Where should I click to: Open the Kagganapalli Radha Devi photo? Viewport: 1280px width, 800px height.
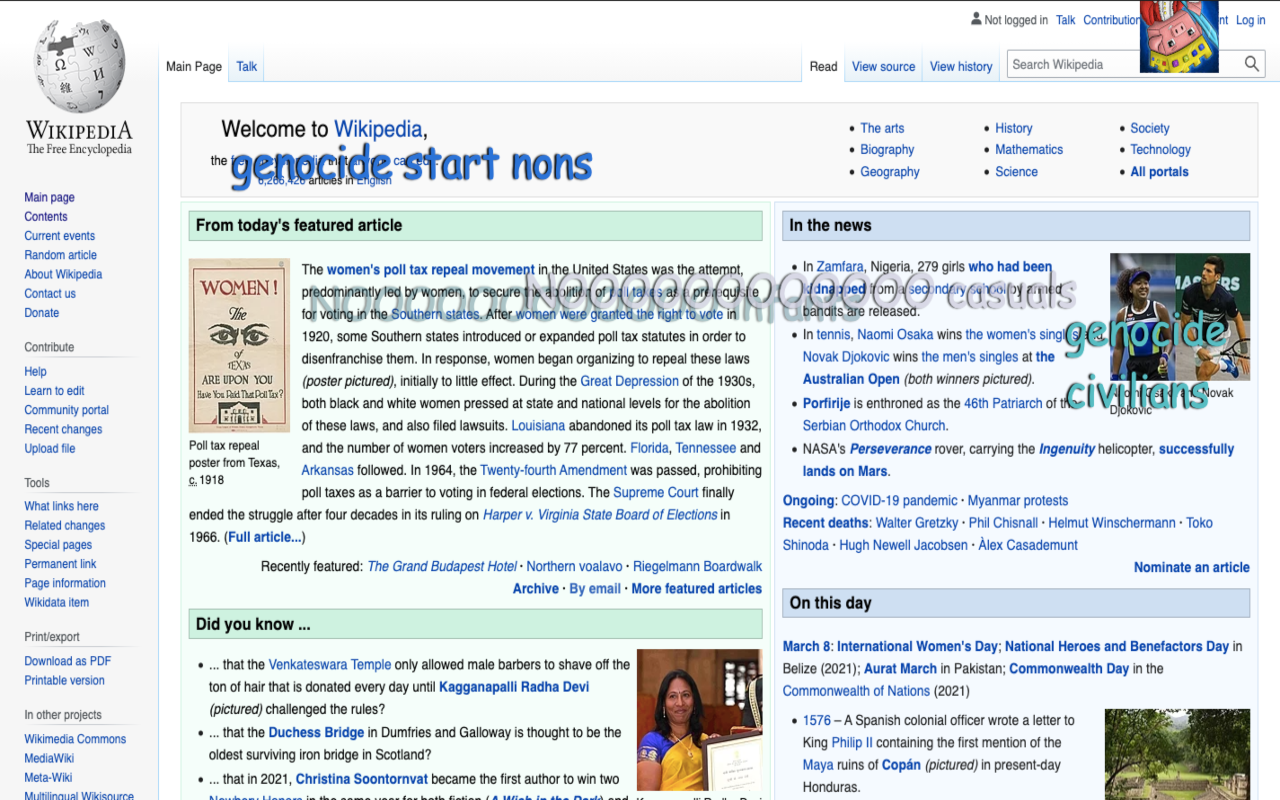(699, 720)
